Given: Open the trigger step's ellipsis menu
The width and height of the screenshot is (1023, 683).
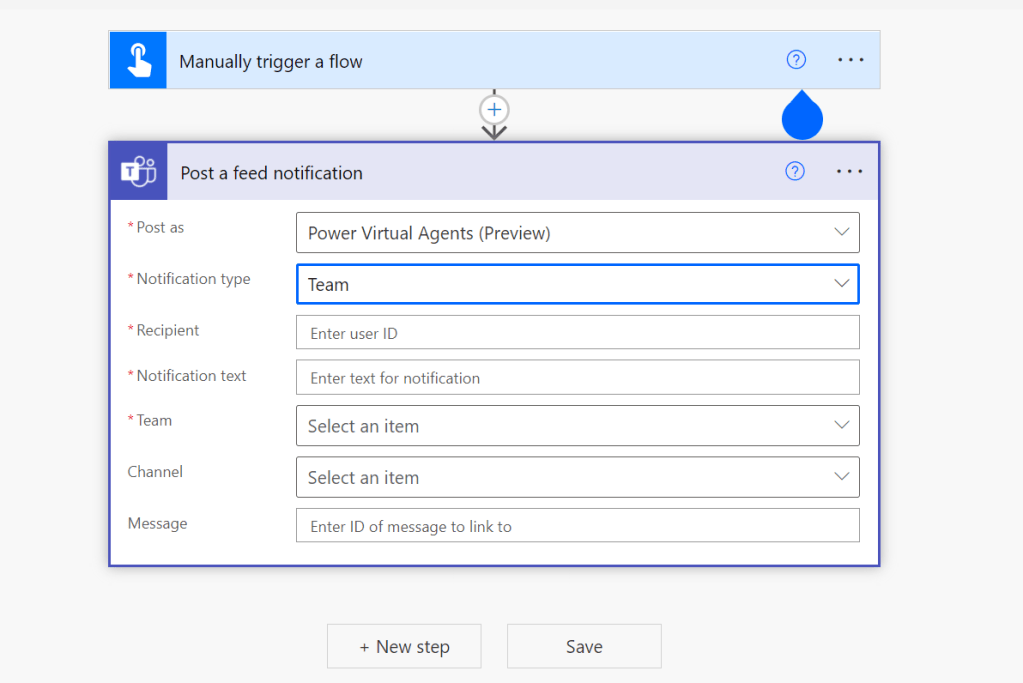Looking at the screenshot, I should pos(850,60).
